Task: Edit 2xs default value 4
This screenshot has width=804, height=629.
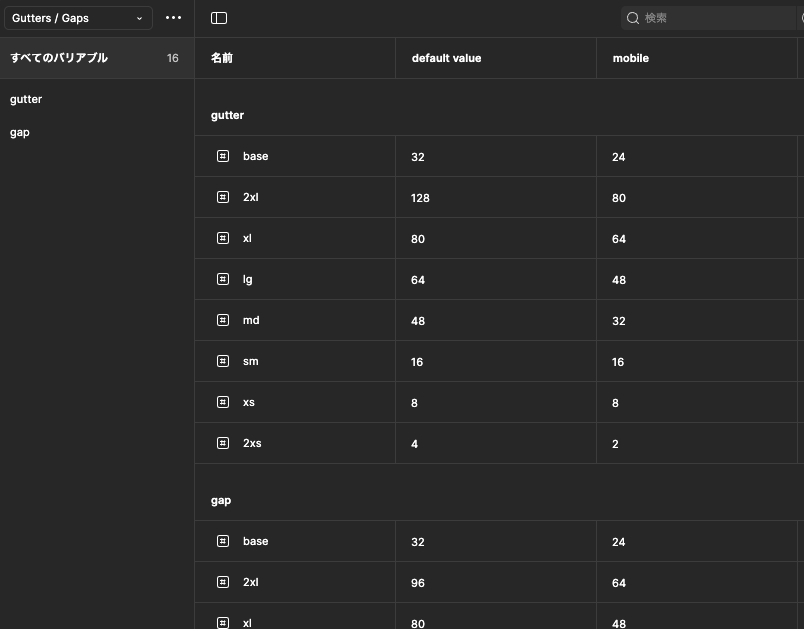Action: [414, 444]
